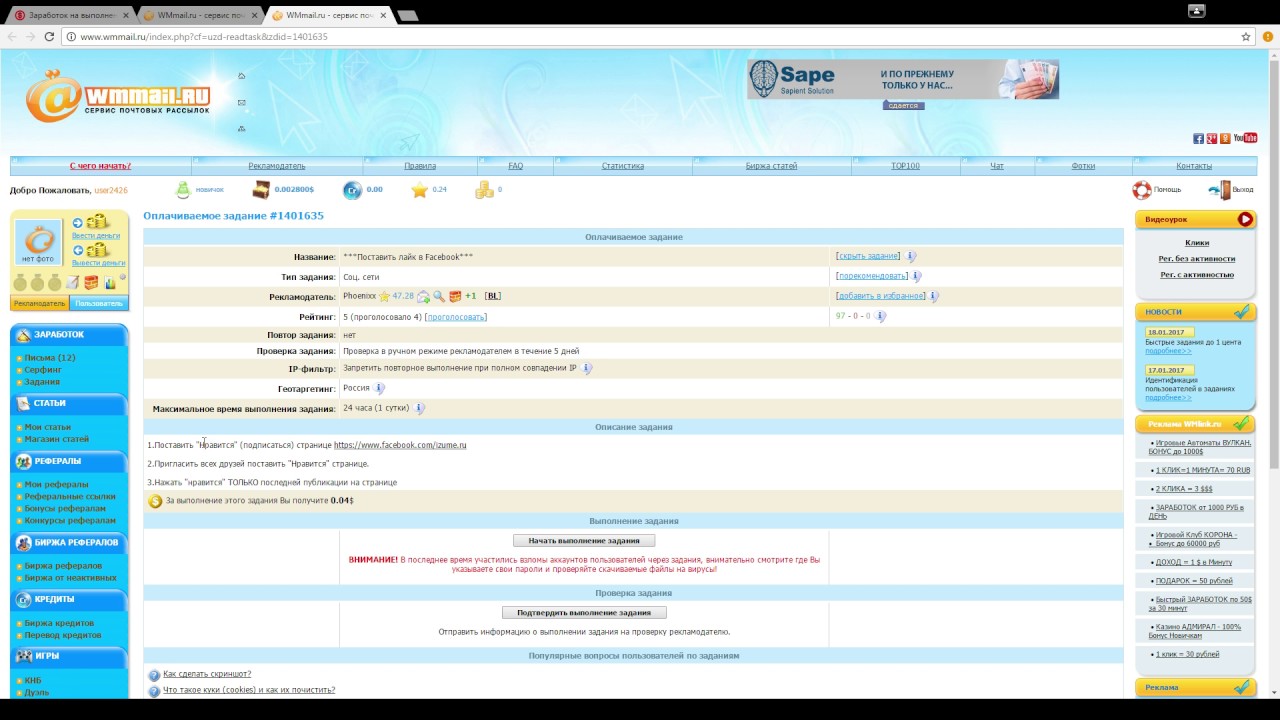Click the browser address bar URL field
Screen dimensions: 1280x720
click(x=640, y=37)
